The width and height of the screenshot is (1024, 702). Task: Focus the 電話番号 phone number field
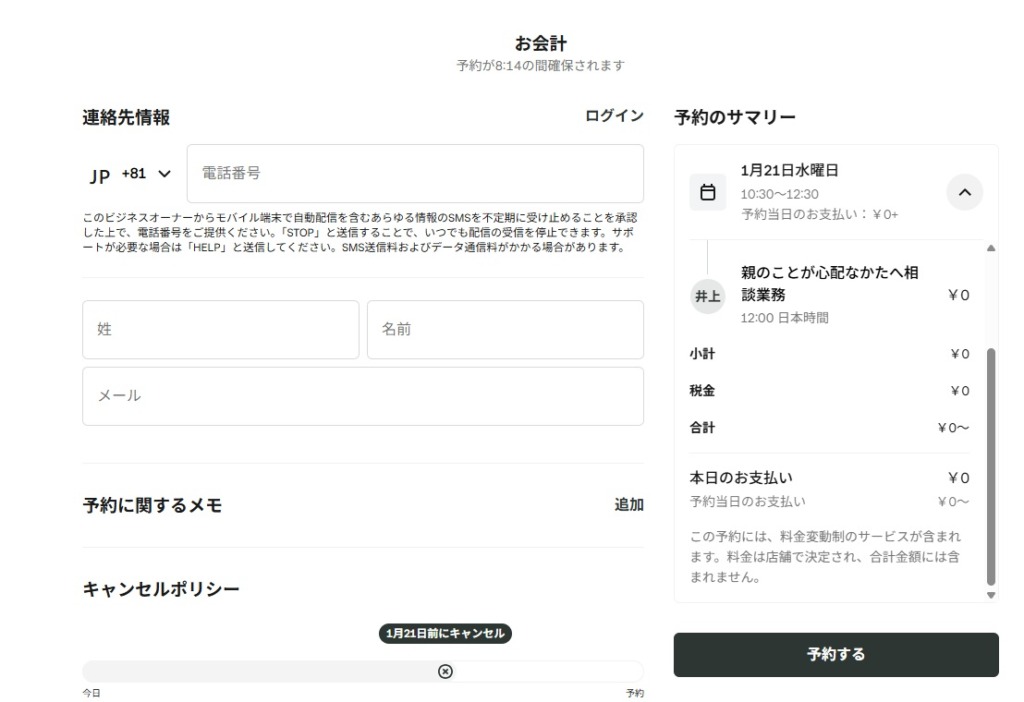415,174
